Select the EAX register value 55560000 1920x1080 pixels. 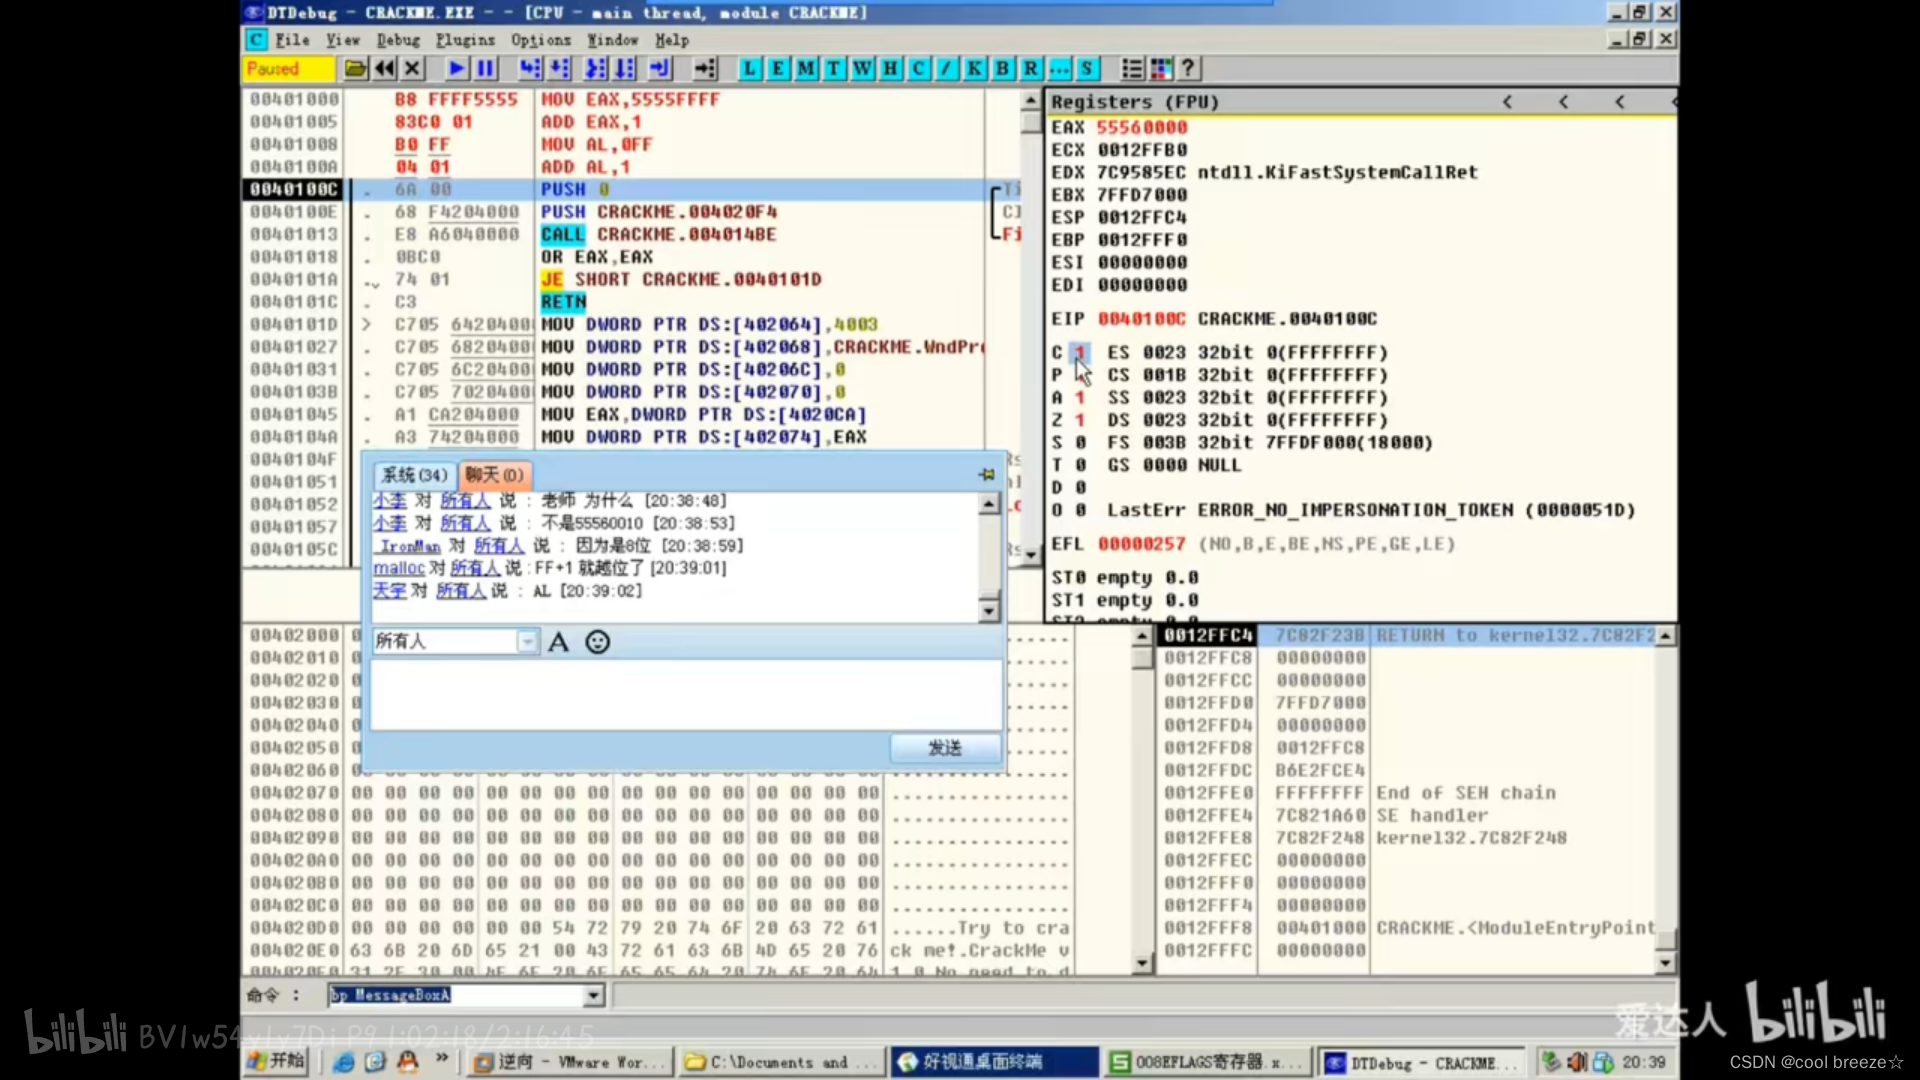(1142, 128)
